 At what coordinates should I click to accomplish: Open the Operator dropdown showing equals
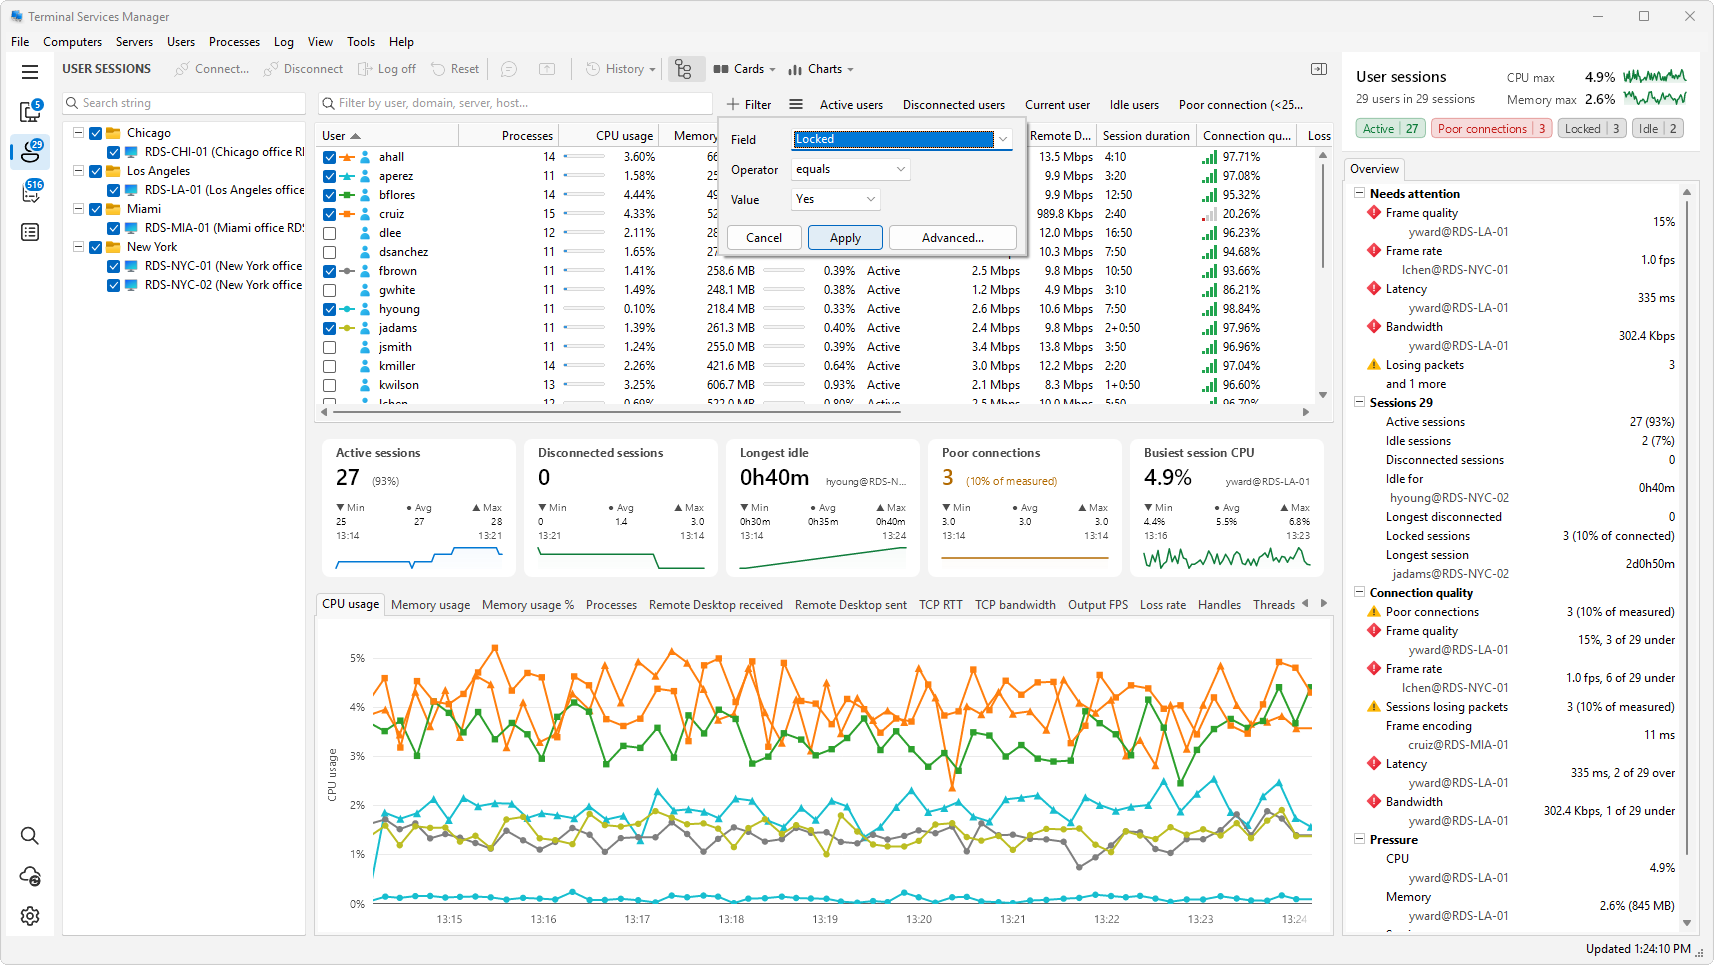[x=851, y=169]
